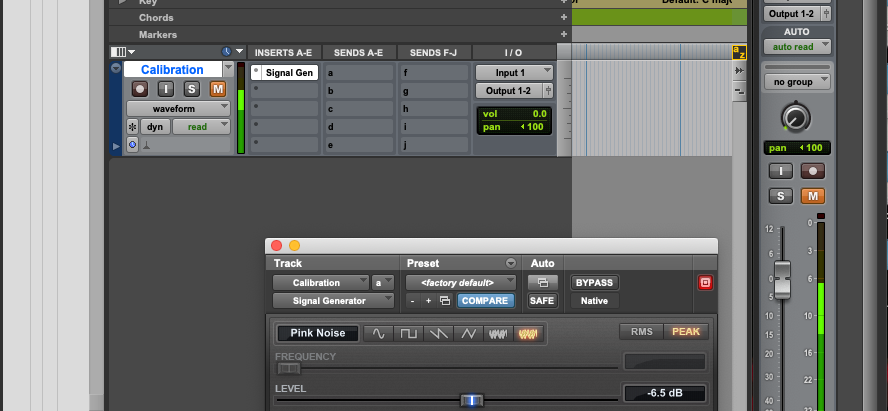888x411 pixels.
Task: Click the previous preset minus button
Action: click(x=412, y=301)
